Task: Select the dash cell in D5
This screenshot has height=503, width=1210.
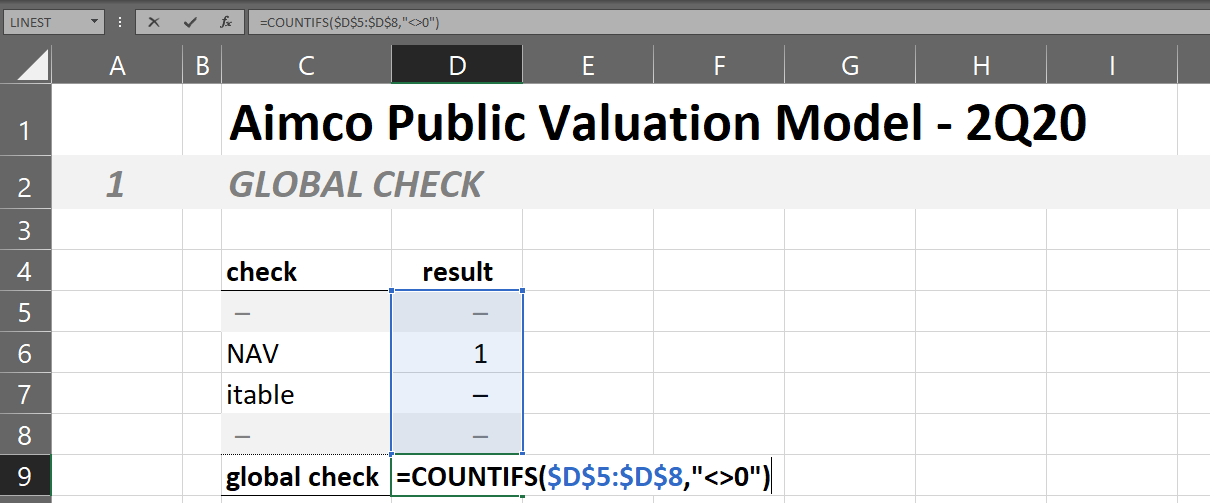Action: [457, 312]
